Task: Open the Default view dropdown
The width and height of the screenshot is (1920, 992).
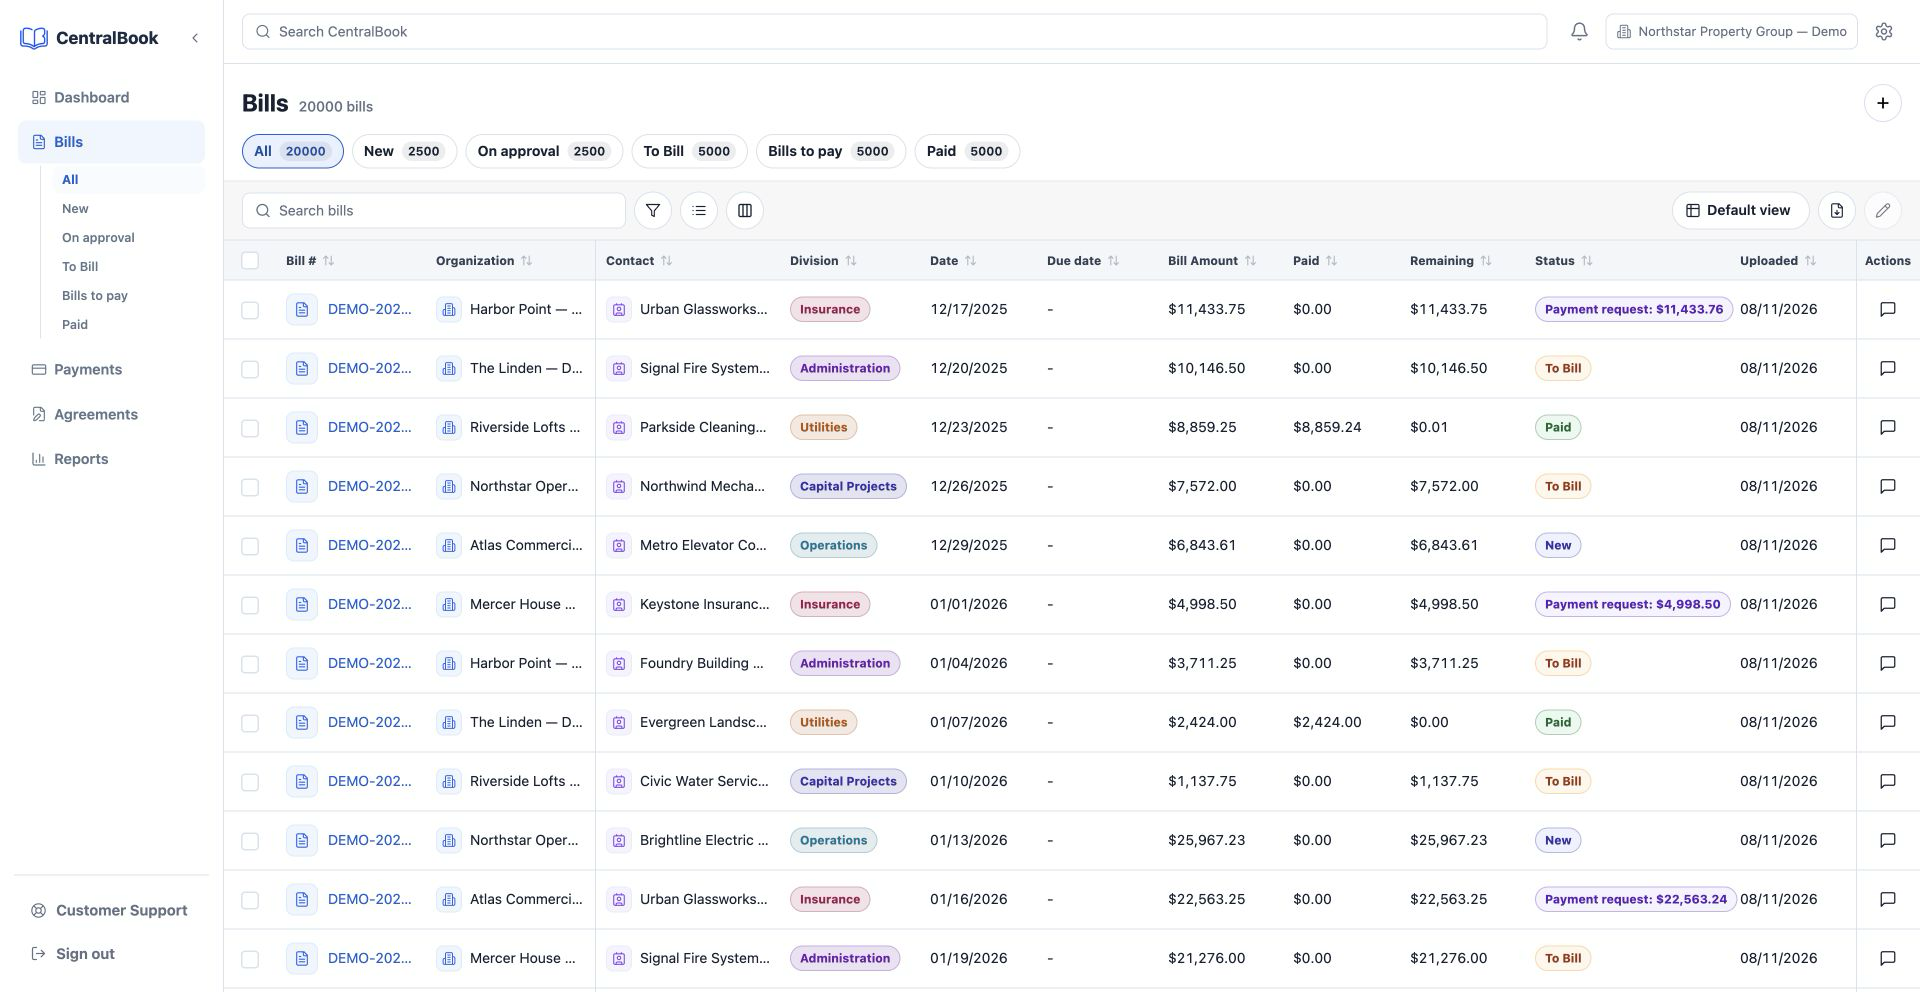Action: (x=1740, y=211)
